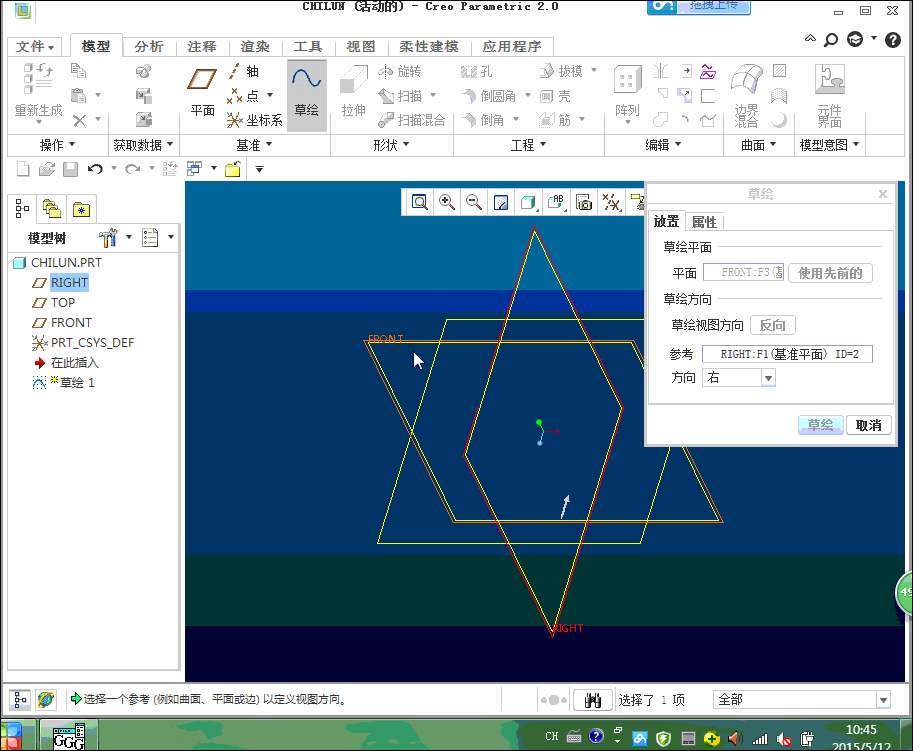Switch to the 柔性建模 ribbon tab

[429, 47]
